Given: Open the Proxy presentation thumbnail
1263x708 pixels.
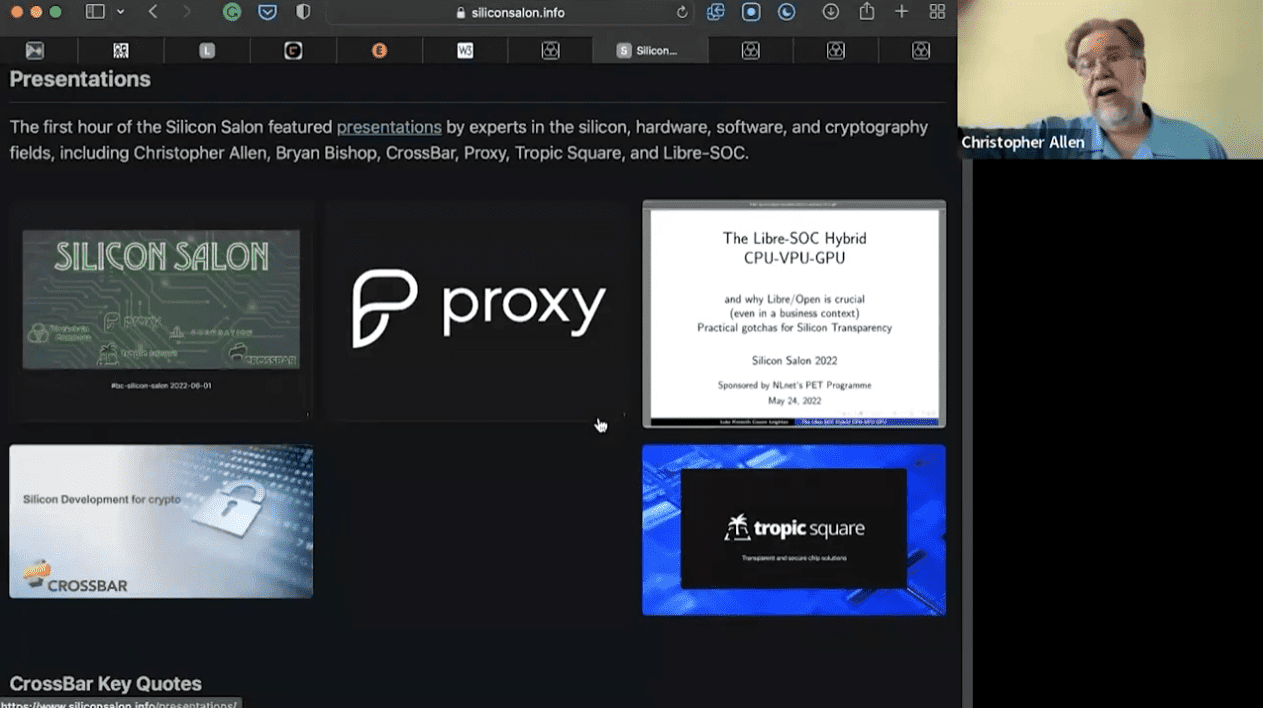Looking at the screenshot, I should point(478,308).
